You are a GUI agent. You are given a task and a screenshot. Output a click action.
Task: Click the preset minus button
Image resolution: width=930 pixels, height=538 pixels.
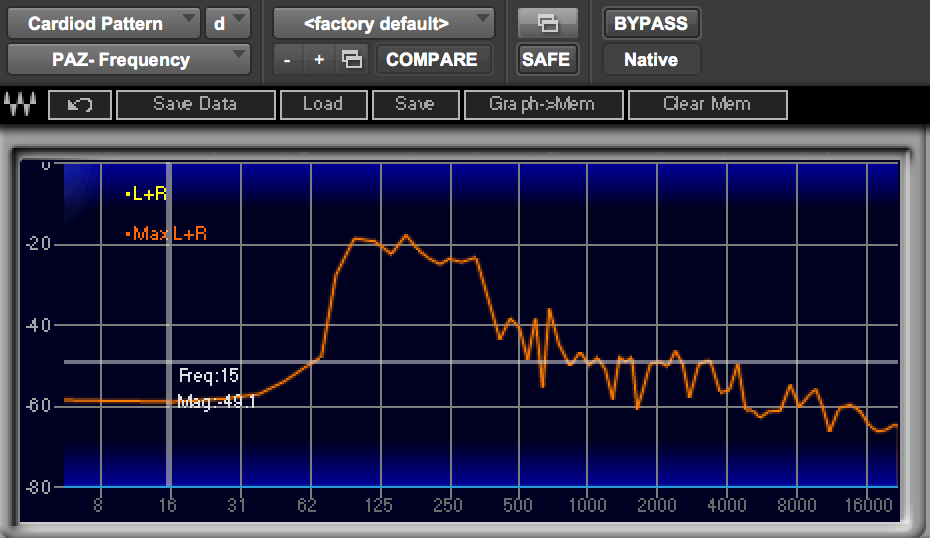pos(287,60)
